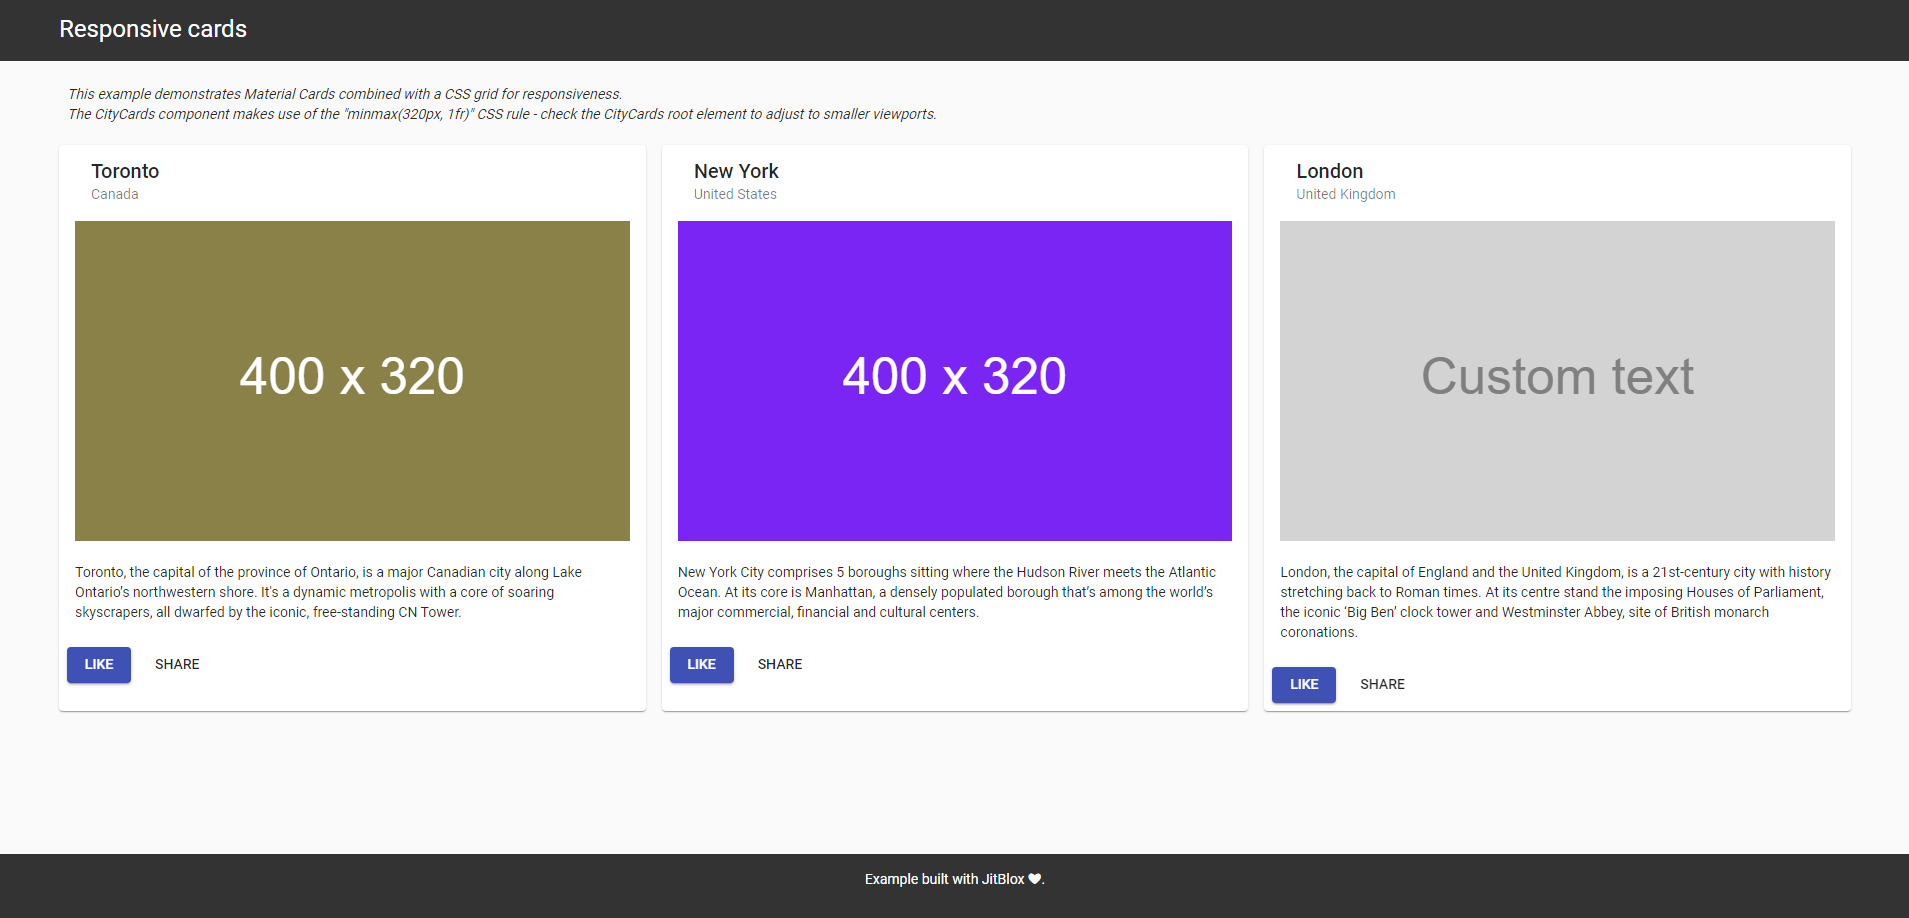The height and width of the screenshot is (918, 1909).
Task: Click the gray London 'Custom text' image
Action: pyautogui.click(x=1557, y=381)
